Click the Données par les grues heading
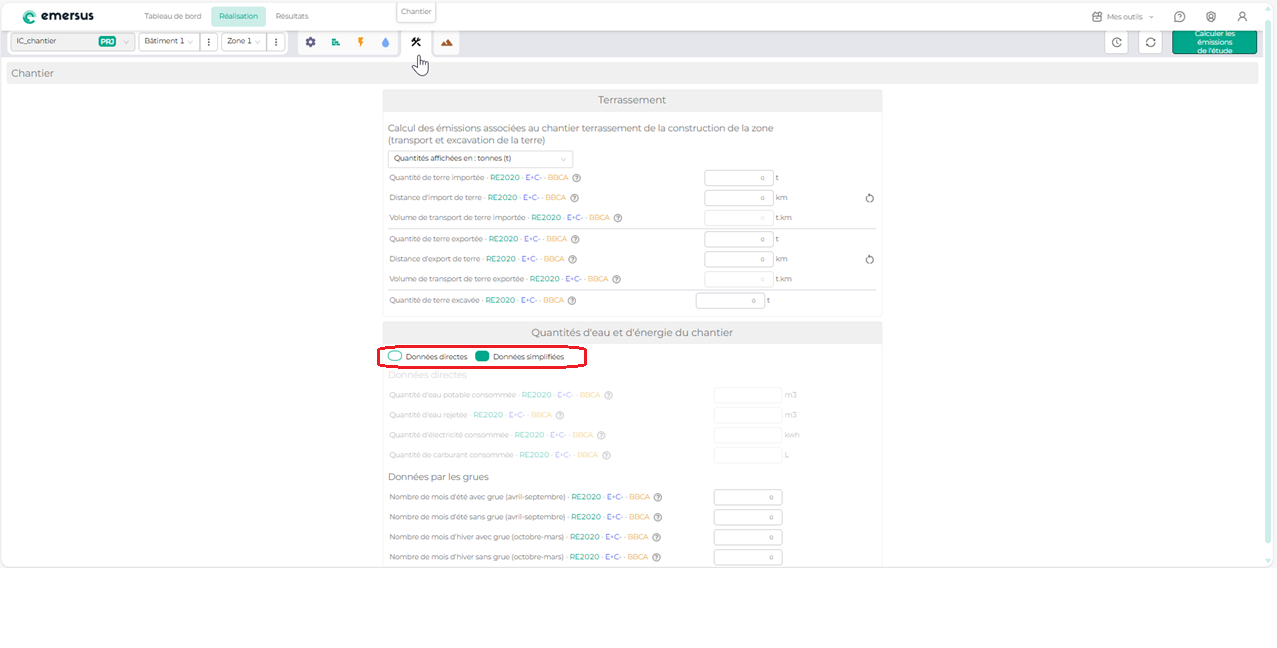This screenshot has height=648, width=1277. click(438, 477)
